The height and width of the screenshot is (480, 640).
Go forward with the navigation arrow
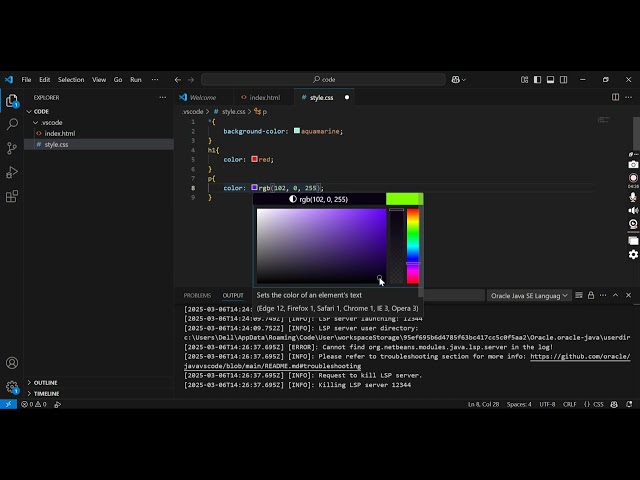pyautogui.click(x=191, y=80)
